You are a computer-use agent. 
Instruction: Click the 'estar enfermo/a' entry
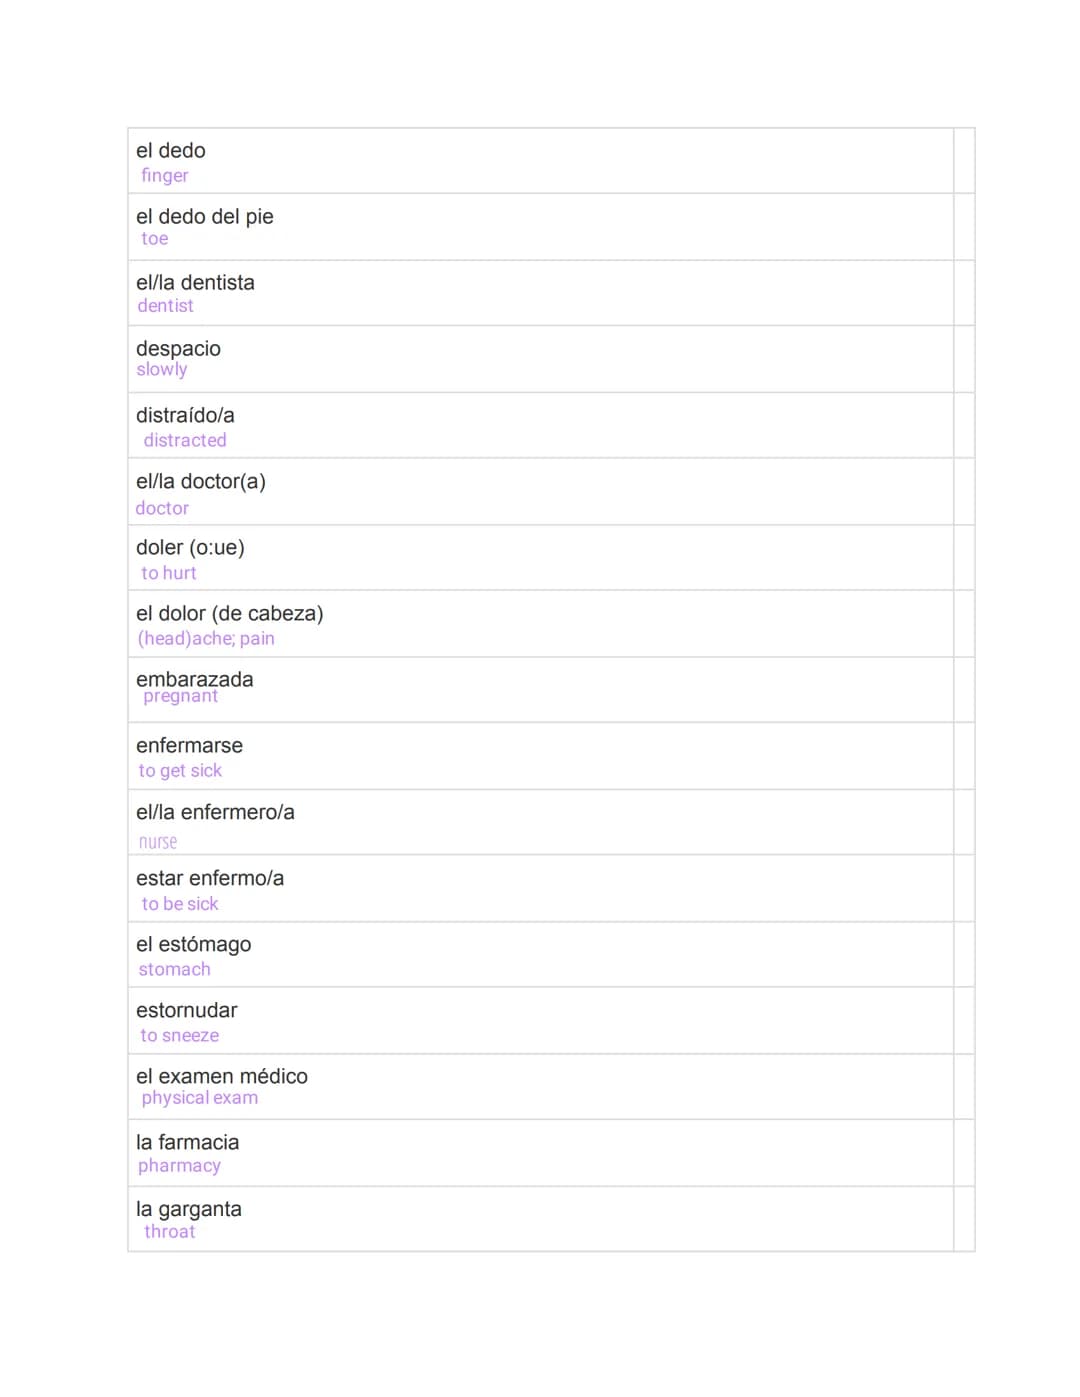click(x=210, y=879)
